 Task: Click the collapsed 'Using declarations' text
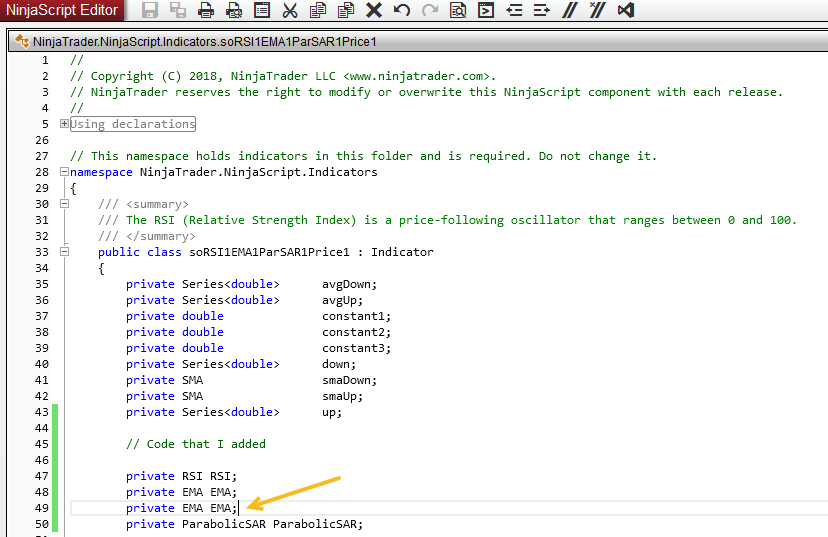click(x=133, y=124)
